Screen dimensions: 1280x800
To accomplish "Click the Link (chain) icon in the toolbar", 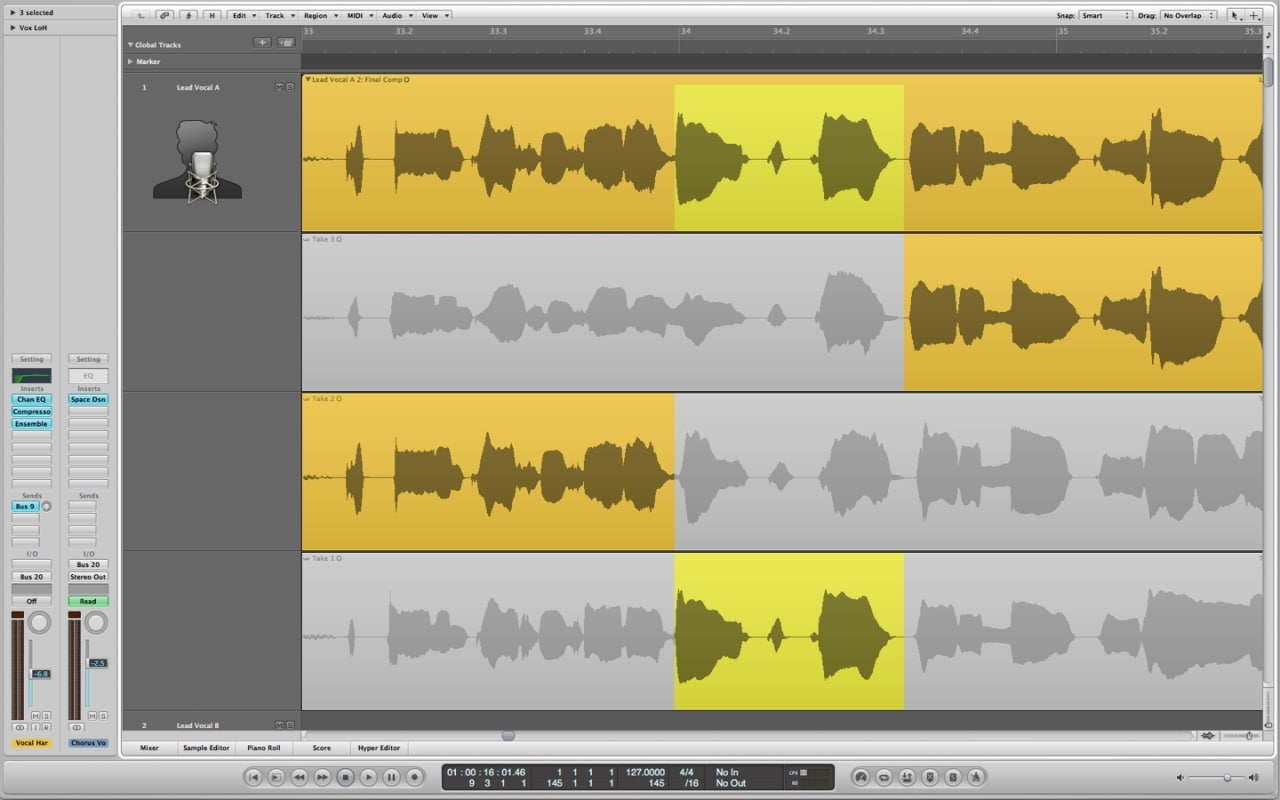I will tap(164, 16).
